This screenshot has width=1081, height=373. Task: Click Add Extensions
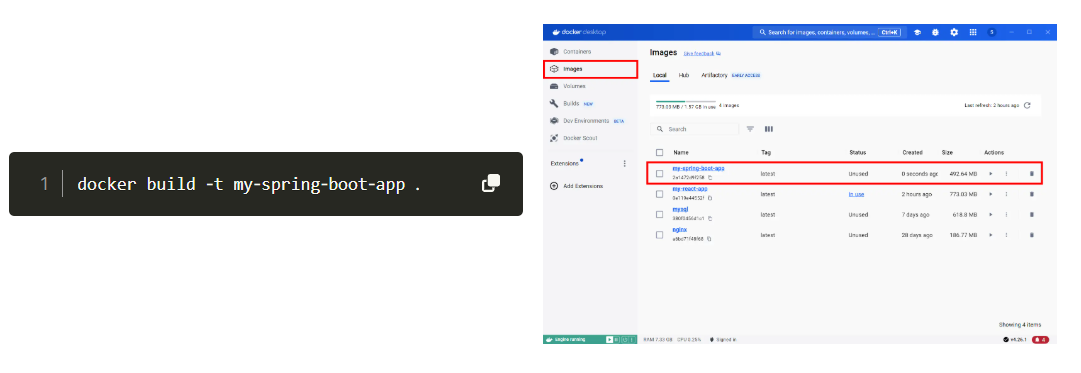pos(576,186)
